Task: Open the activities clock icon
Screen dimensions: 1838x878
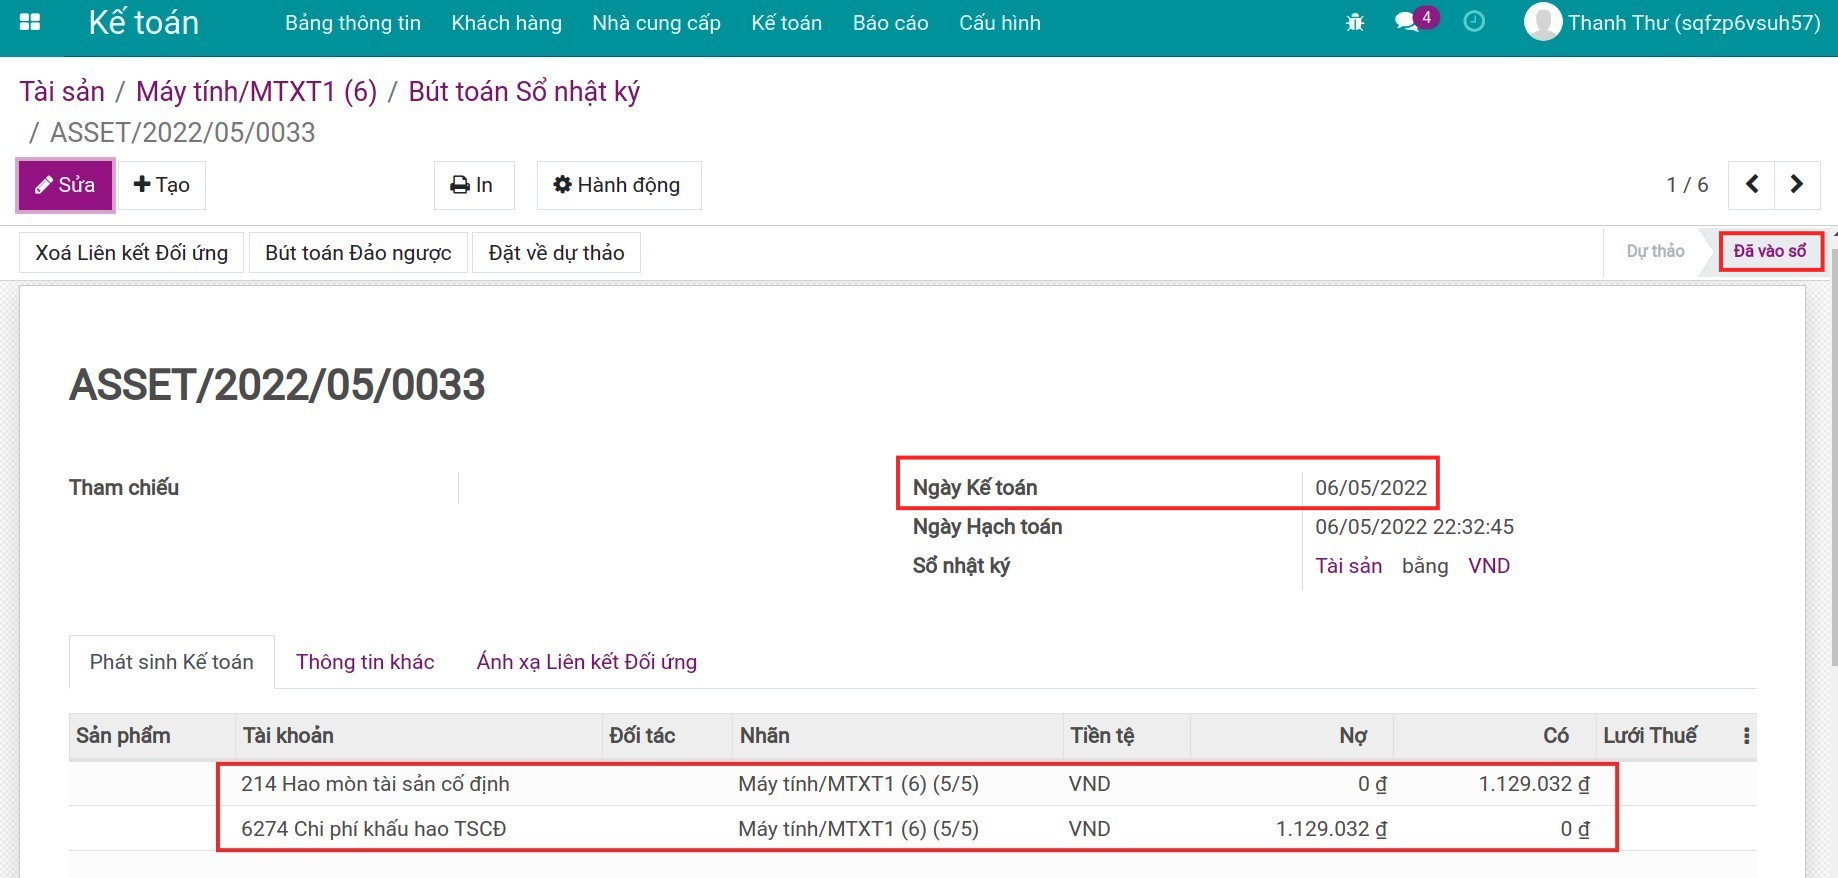Action: 1474,22
